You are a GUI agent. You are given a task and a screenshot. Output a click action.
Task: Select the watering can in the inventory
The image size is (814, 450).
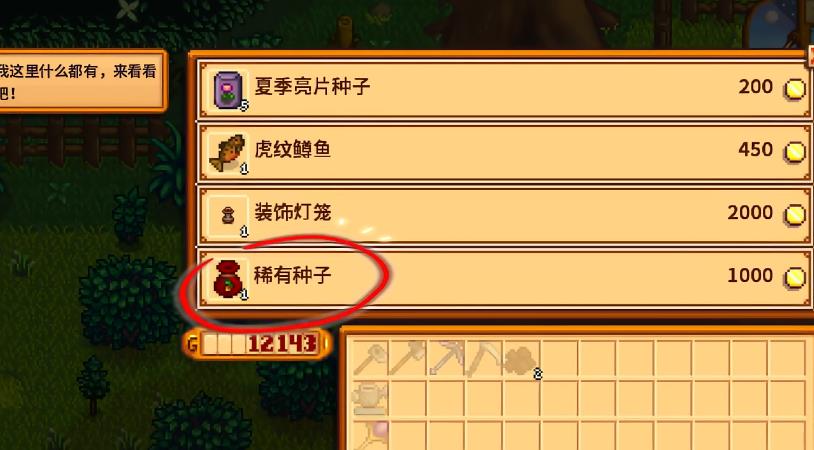[x=370, y=397]
